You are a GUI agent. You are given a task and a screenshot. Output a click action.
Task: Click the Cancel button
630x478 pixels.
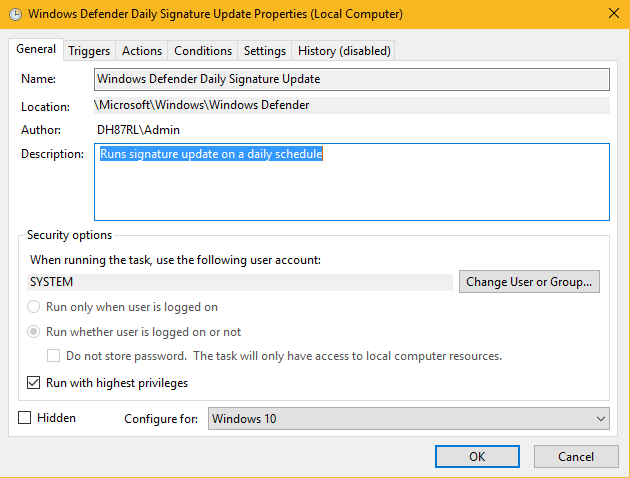[576, 456]
